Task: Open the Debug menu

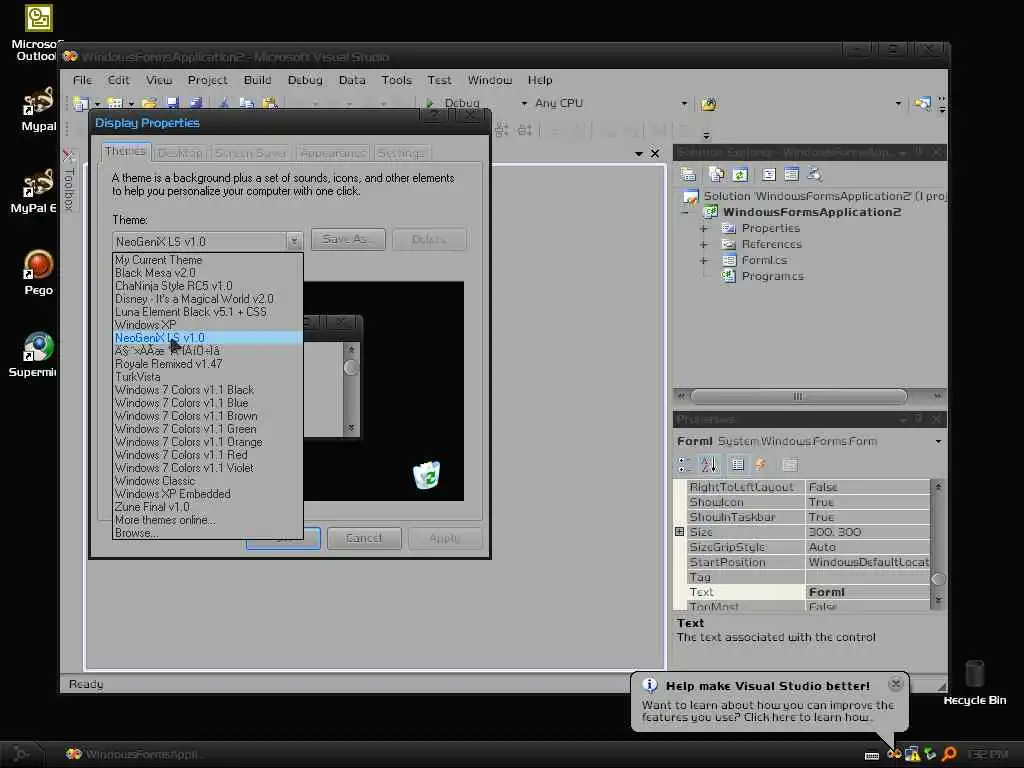Action: coord(305,80)
